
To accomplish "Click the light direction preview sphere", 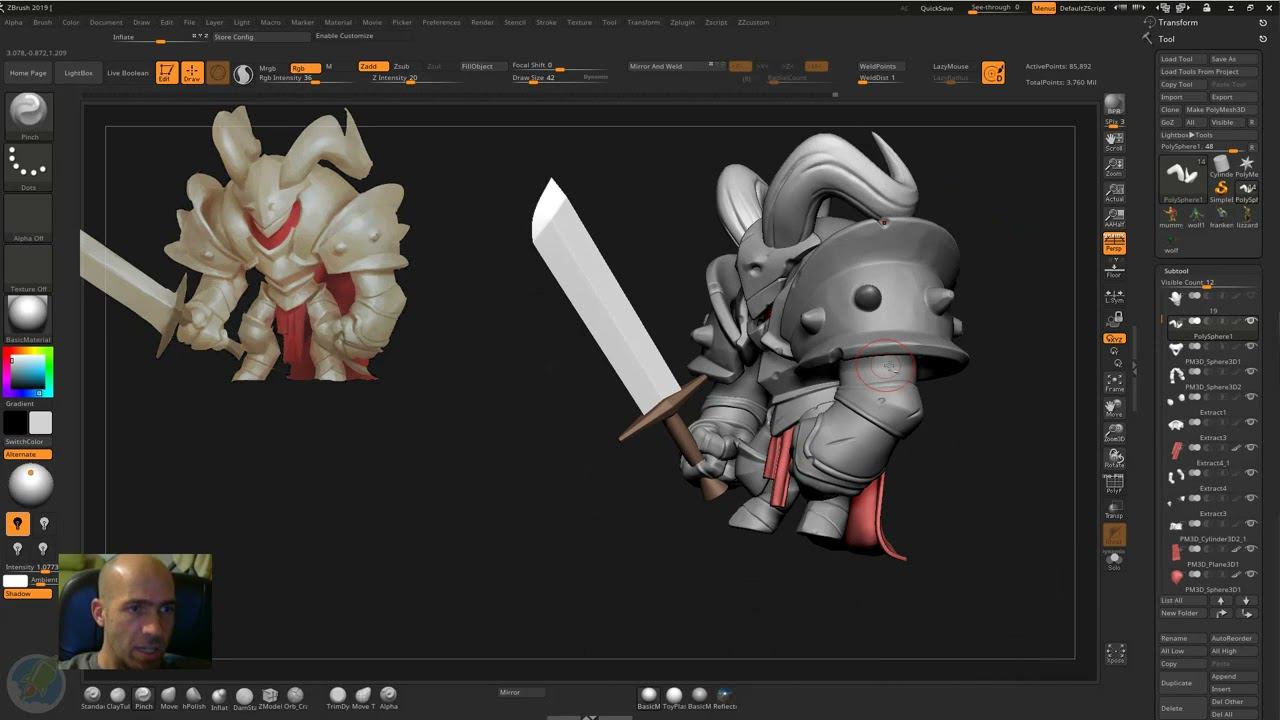I will pos(29,486).
